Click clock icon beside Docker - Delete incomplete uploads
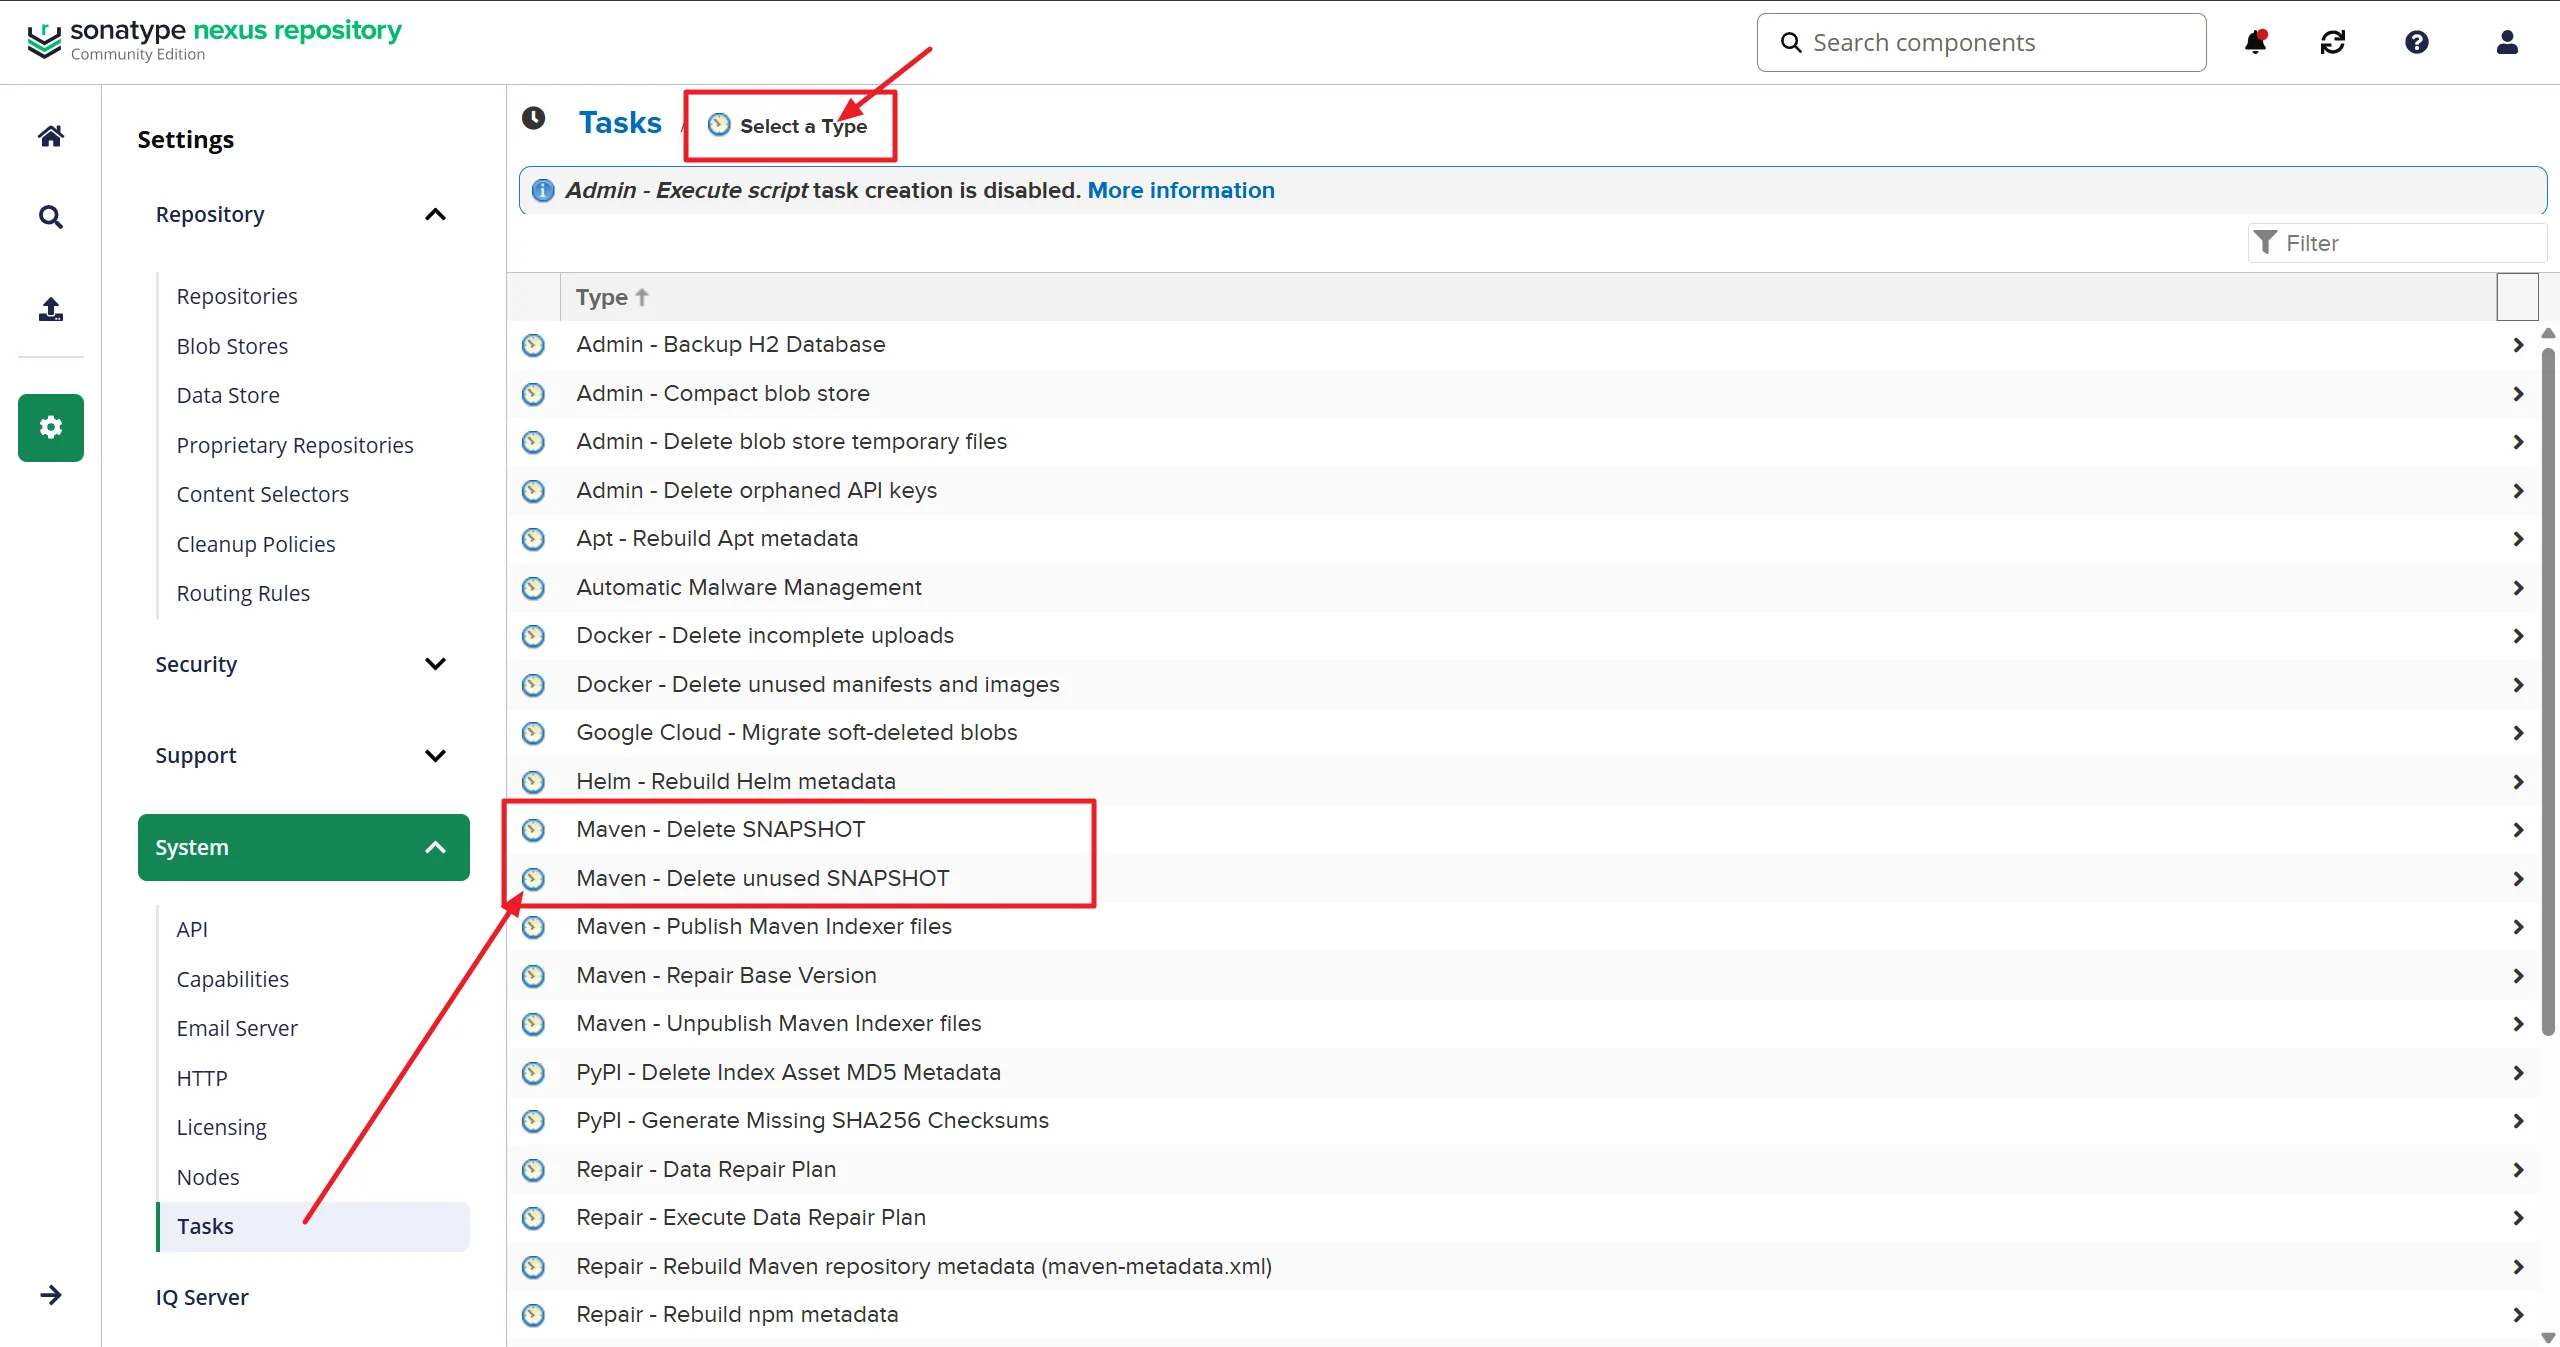Image resolution: width=2560 pixels, height=1347 pixels. (534, 636)
